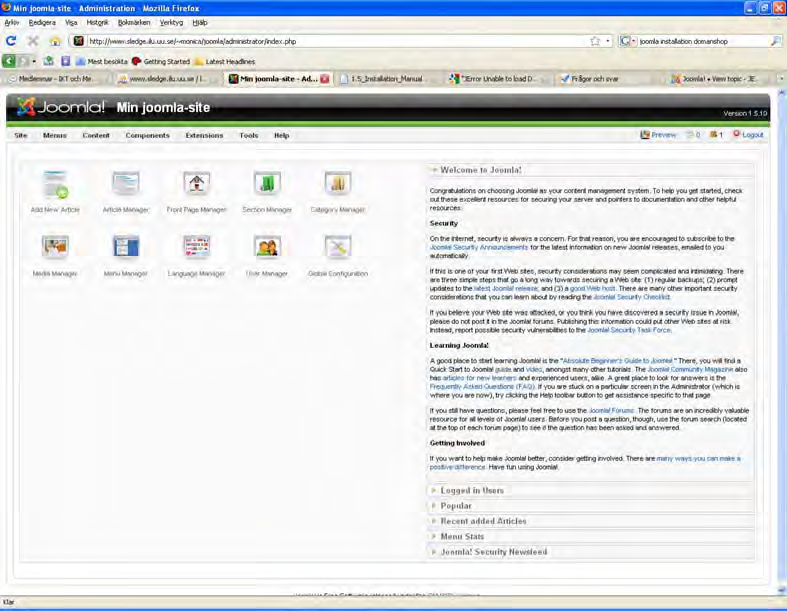Open the URL history dropdown arrow

tap(608, 41)
